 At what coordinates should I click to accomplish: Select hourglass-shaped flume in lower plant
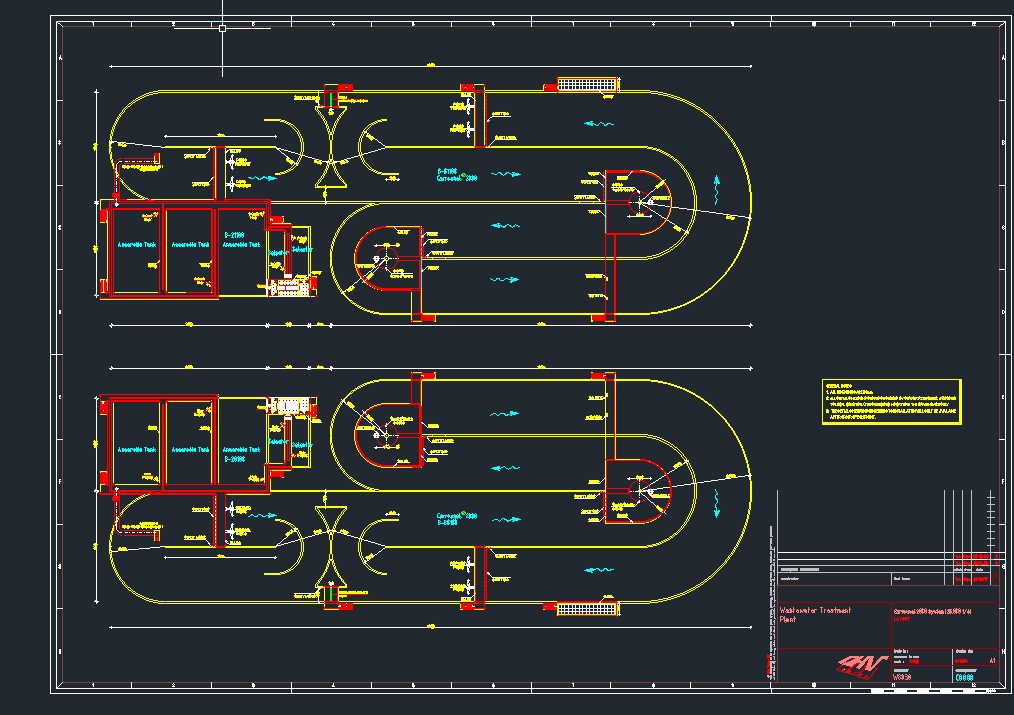(x=331, y=546)
